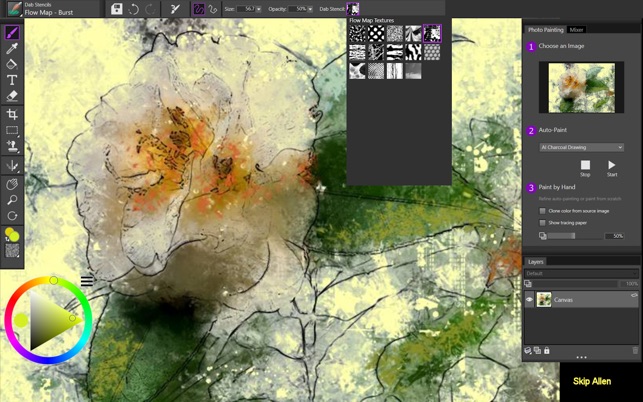The image size is (643, 402).
Task: Click the Save disk icon in the top bar
Action: [117, 9]
